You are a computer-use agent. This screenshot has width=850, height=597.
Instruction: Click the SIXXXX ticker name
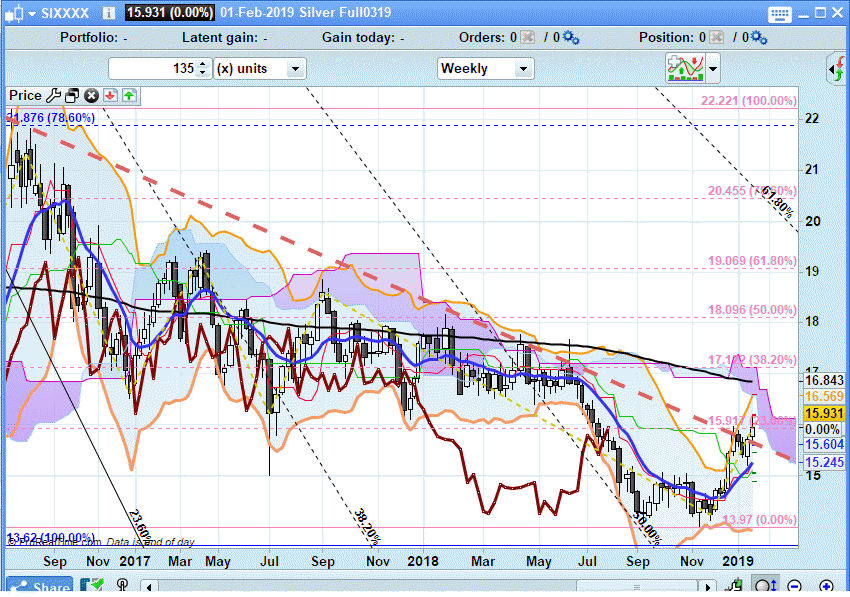click(65, 13)
